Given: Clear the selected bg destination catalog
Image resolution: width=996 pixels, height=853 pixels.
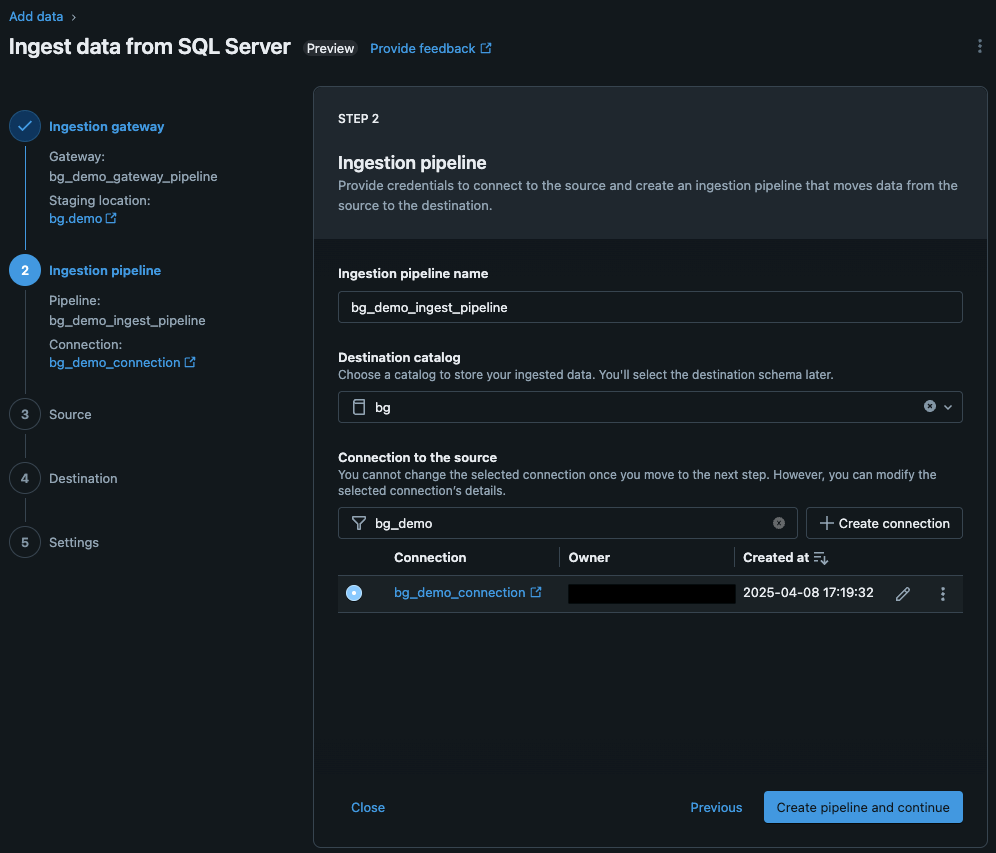Looking at the screenshot, I should 929,406.
